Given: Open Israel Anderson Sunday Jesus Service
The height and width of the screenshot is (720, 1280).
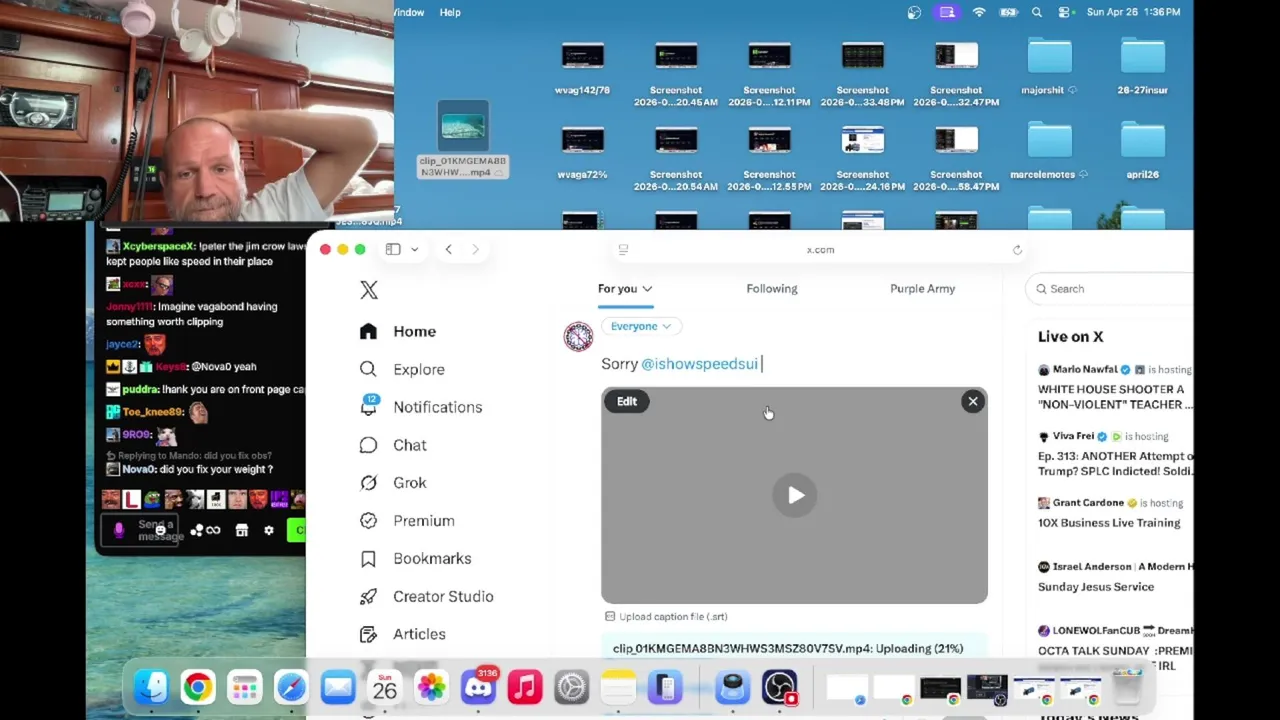Looking at the screenshot, I should (1115, 577).
